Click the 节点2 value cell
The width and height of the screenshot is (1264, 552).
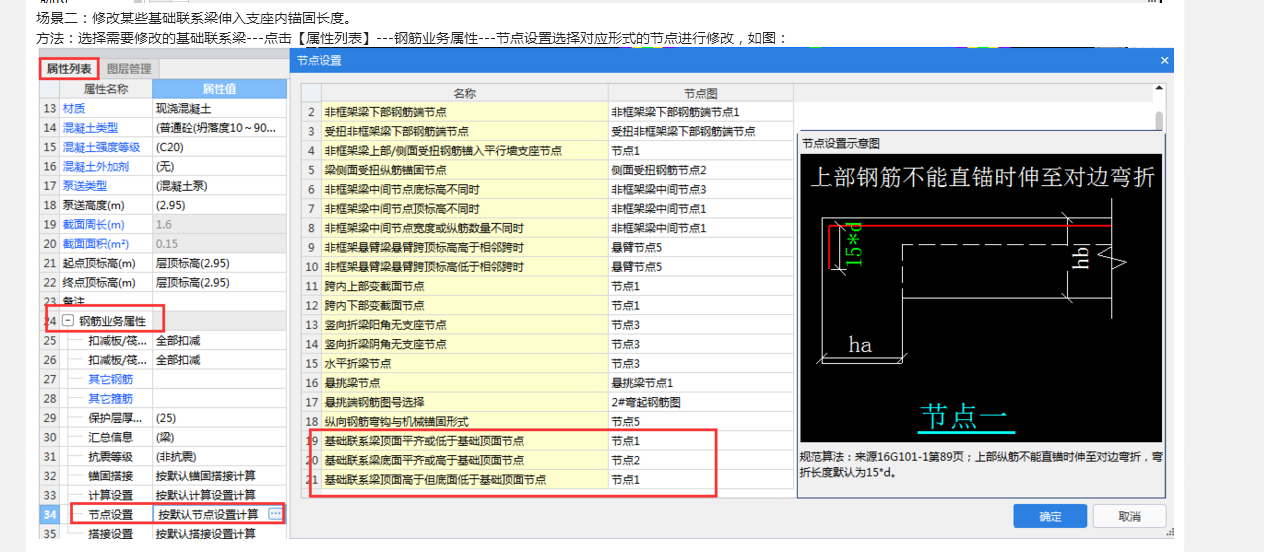(700, 460)
